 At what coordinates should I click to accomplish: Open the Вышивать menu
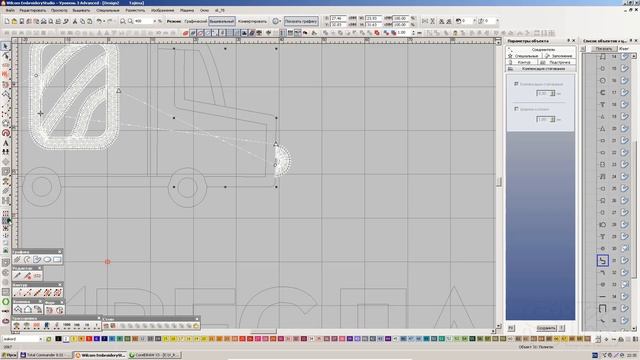[x=81, y=10]
